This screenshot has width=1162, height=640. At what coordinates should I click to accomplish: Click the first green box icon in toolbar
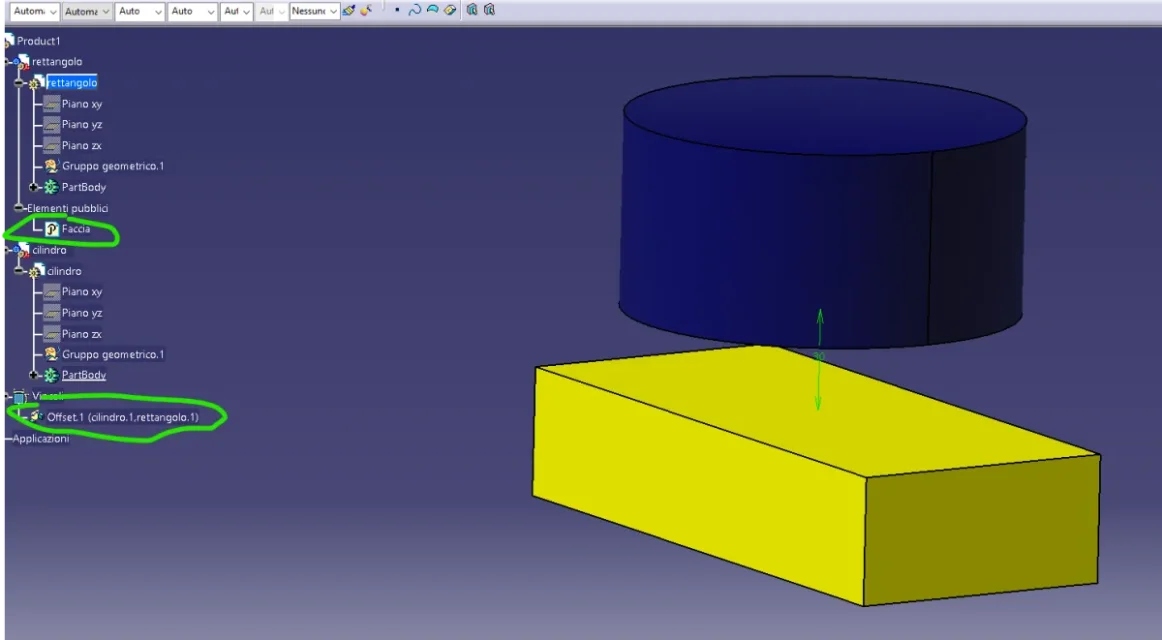pos(472,10)
